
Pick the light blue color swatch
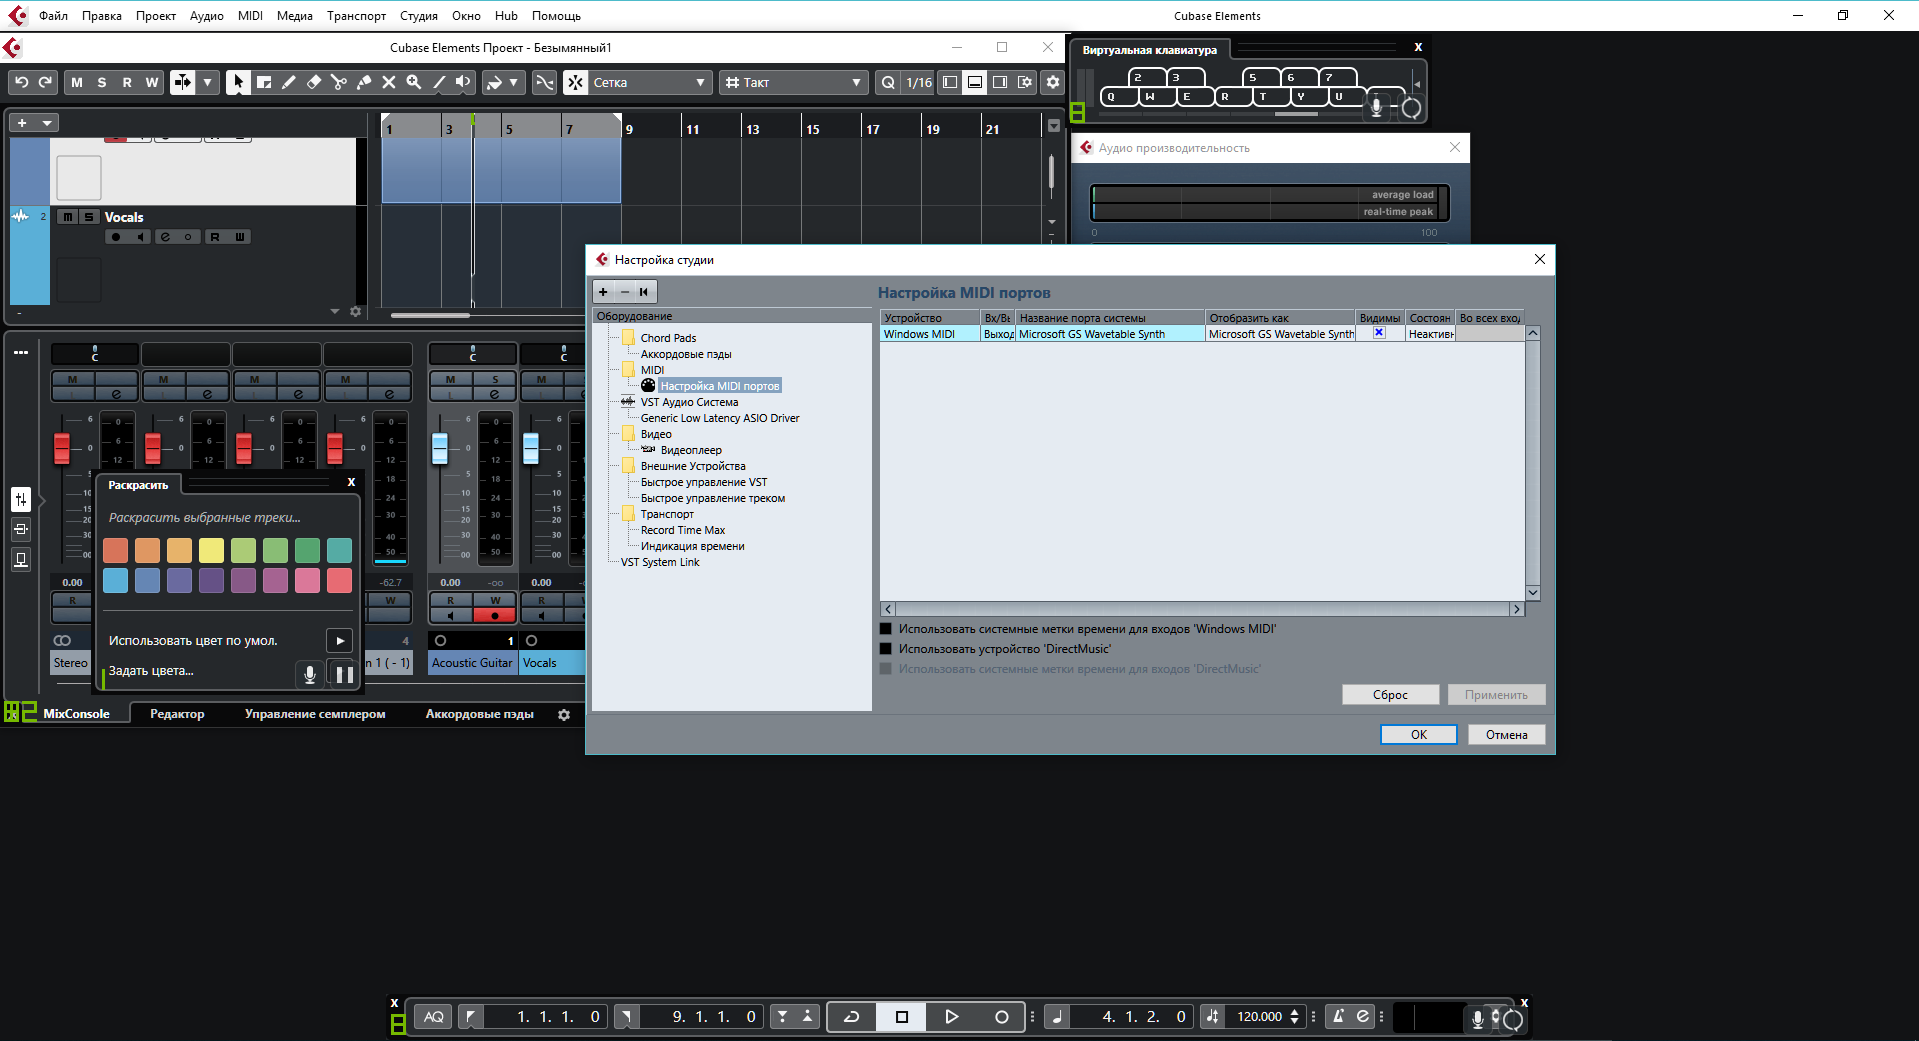click(x=115, y=581)
